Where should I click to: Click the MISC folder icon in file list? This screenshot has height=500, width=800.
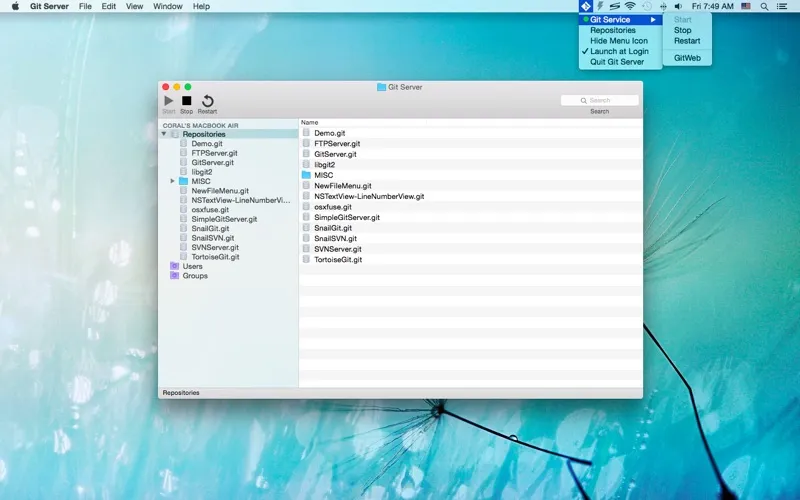306,175
